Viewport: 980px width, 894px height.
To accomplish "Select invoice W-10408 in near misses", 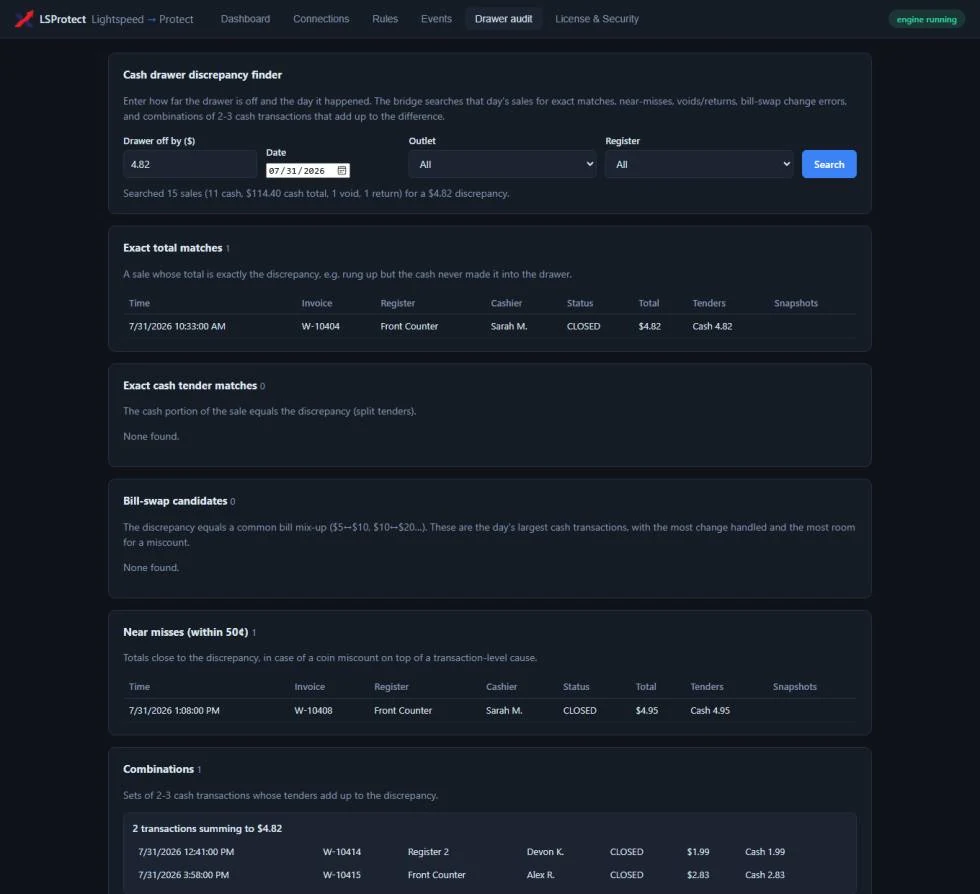I will (x=313, y=711).
